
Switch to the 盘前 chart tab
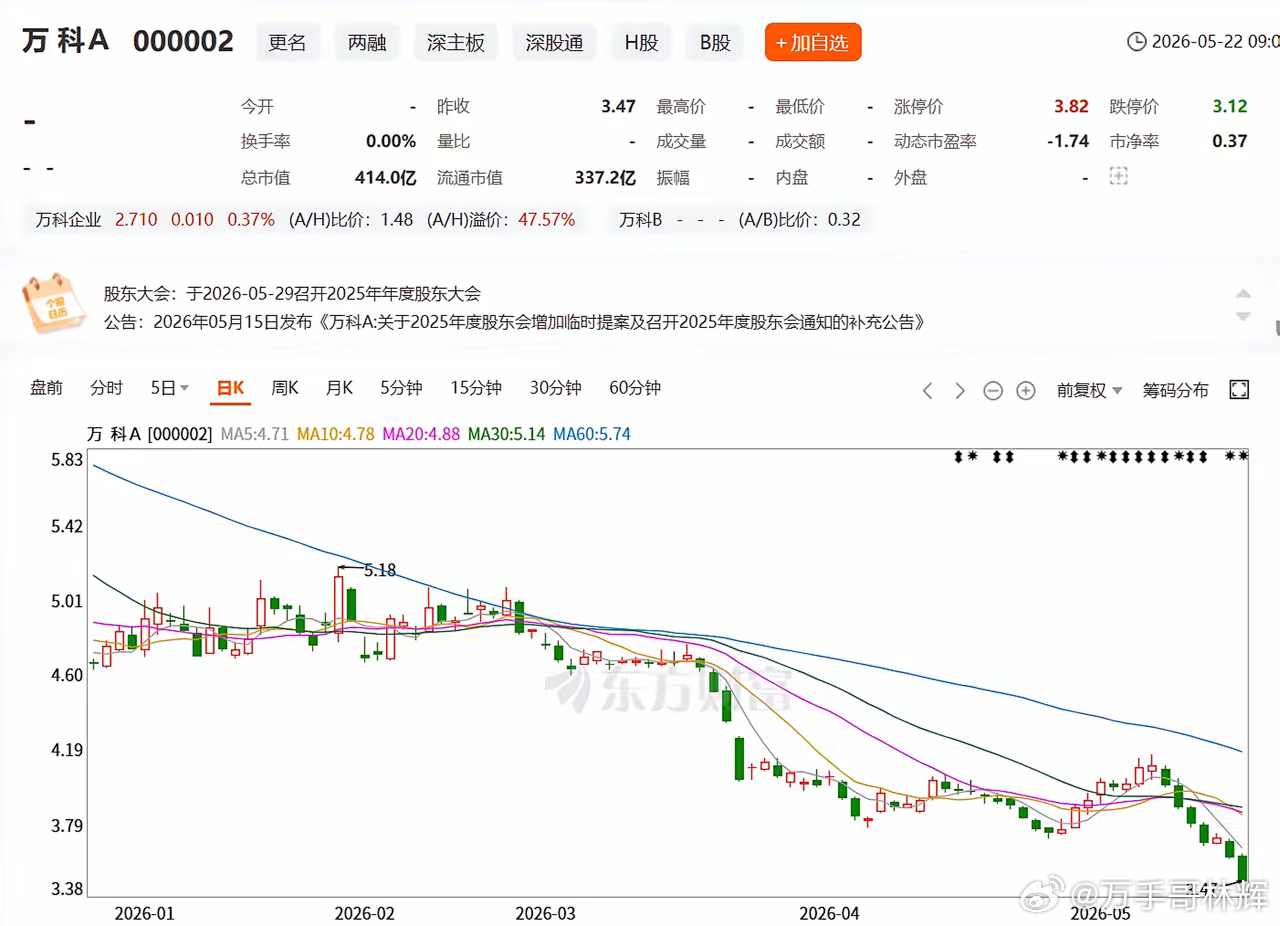(x=46, y=388)
